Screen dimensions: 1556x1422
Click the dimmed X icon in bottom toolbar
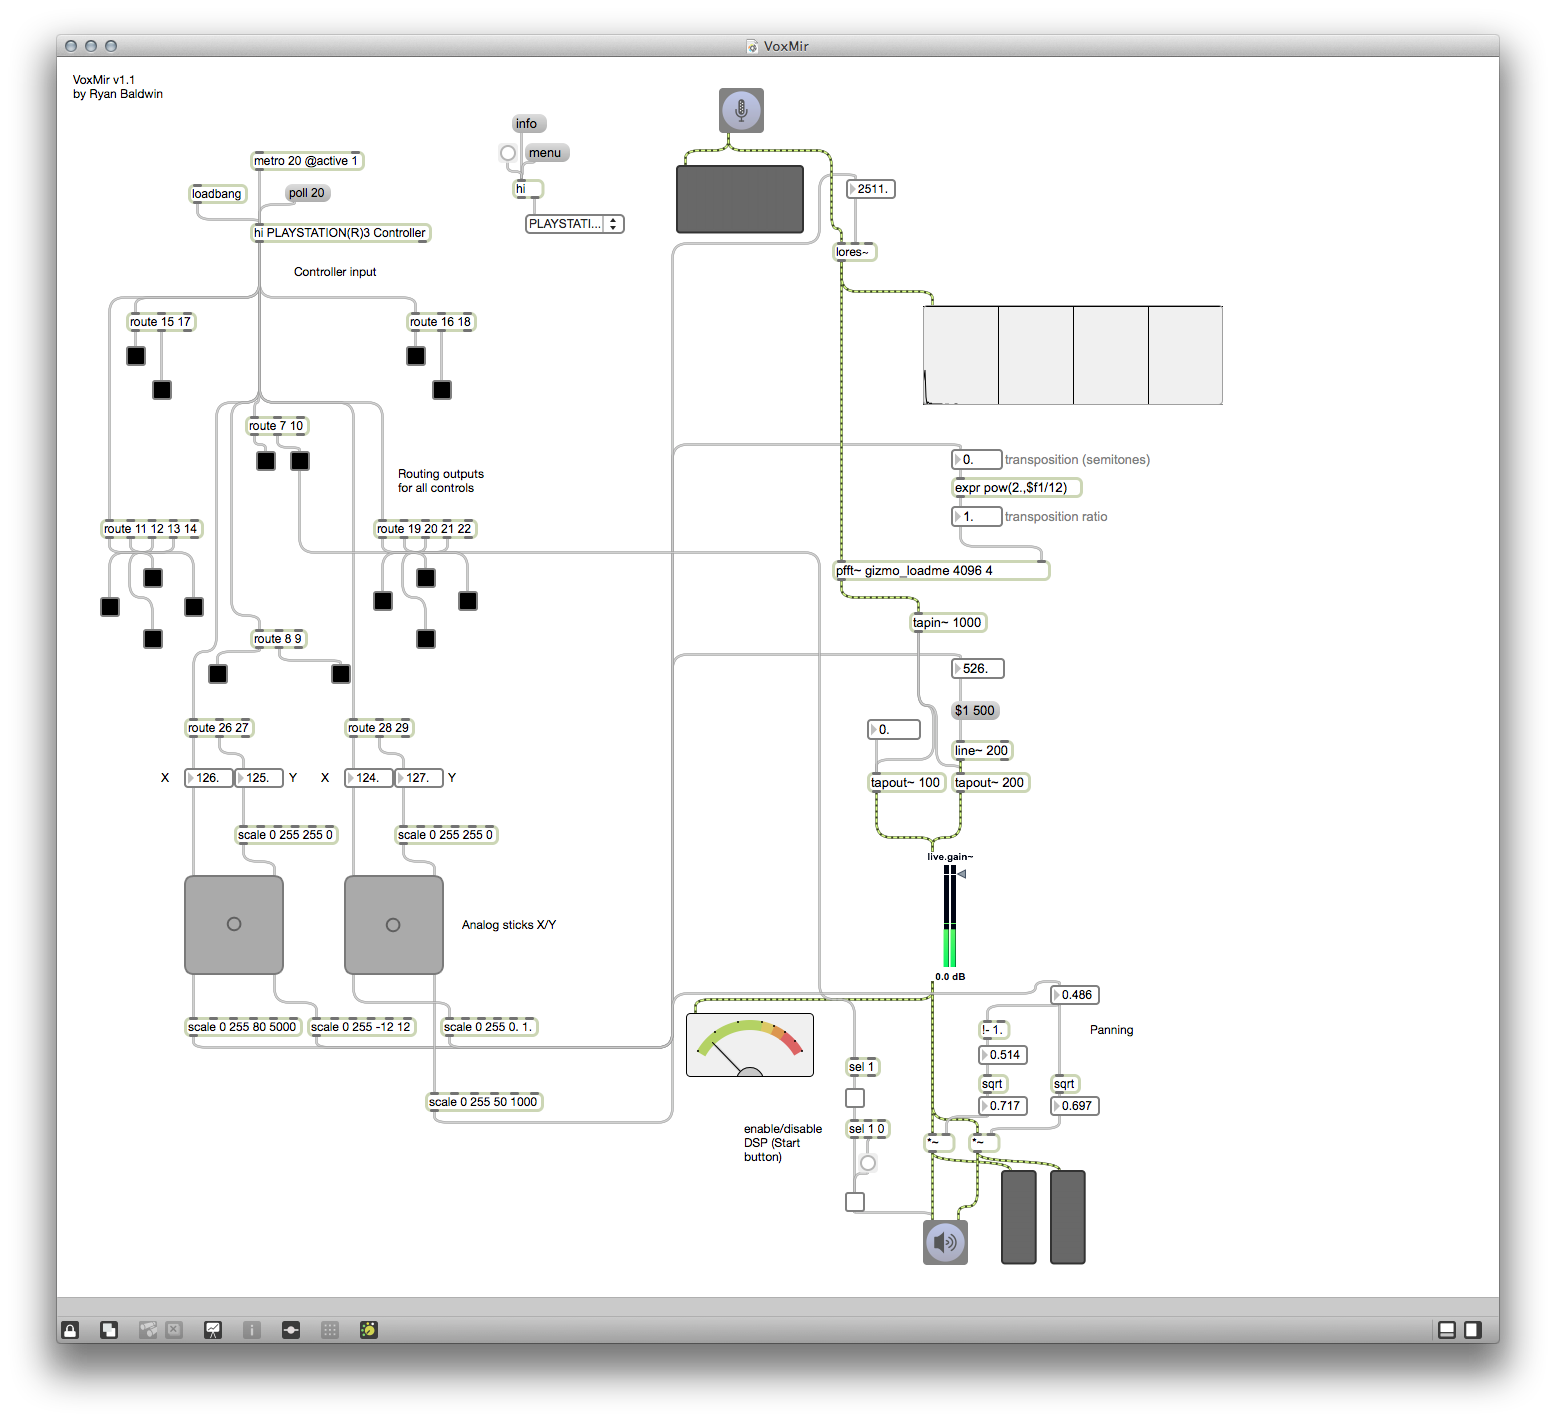[174, 1329]
